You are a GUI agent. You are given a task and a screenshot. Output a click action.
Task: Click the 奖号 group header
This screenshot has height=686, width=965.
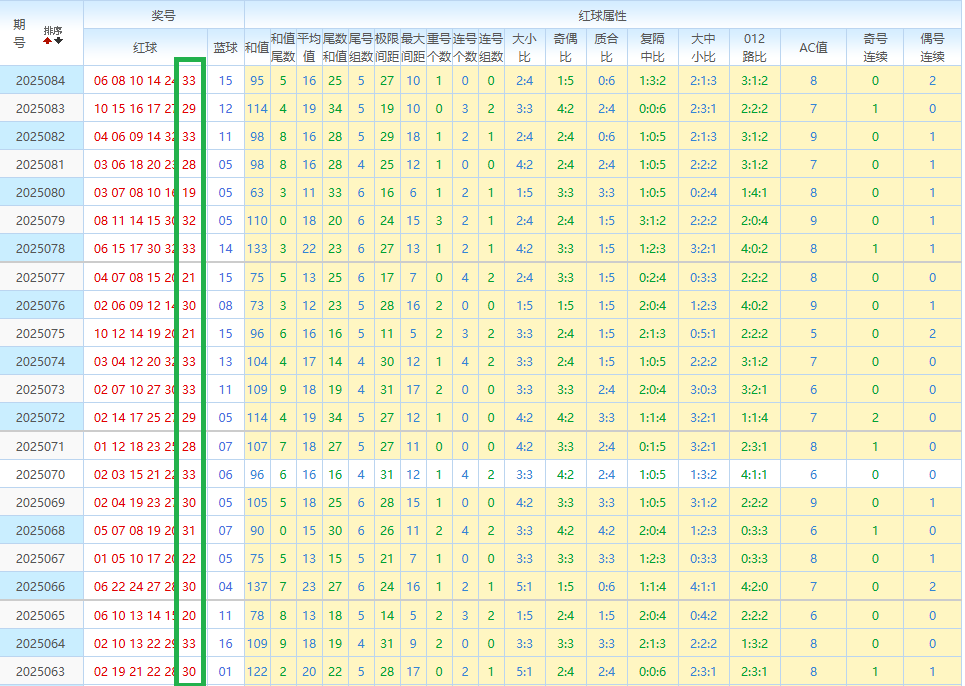pos(164,15)
